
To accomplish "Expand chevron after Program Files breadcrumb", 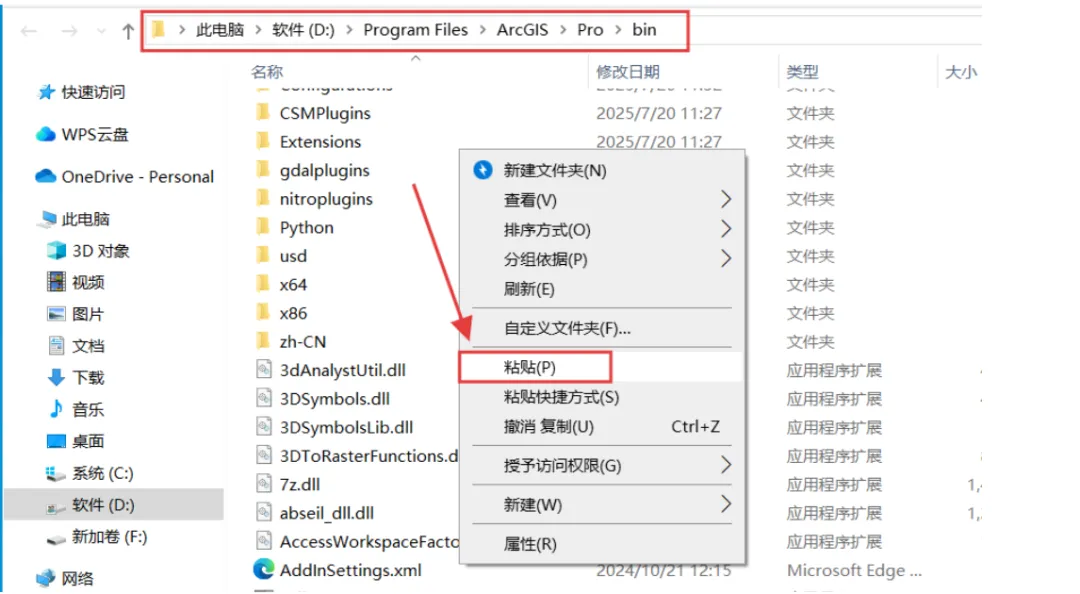I will 482,30.
